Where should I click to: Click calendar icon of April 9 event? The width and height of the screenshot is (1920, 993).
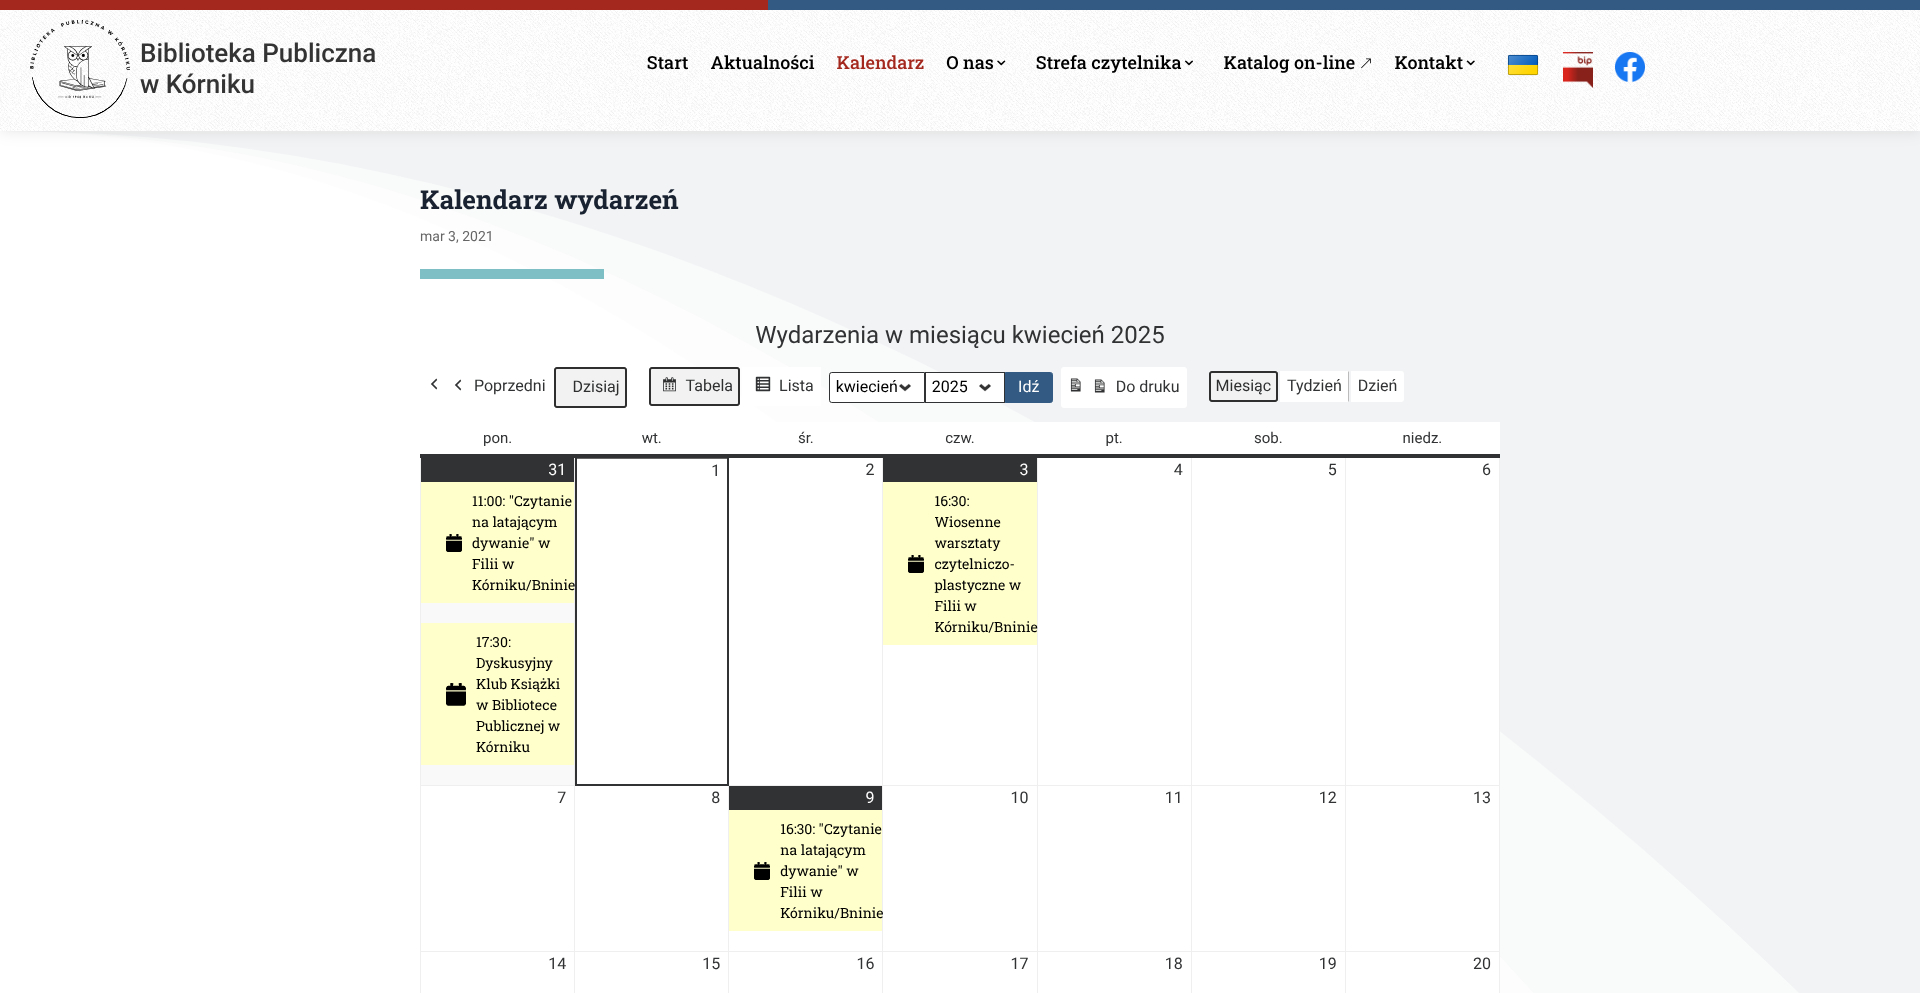[761, 871]
